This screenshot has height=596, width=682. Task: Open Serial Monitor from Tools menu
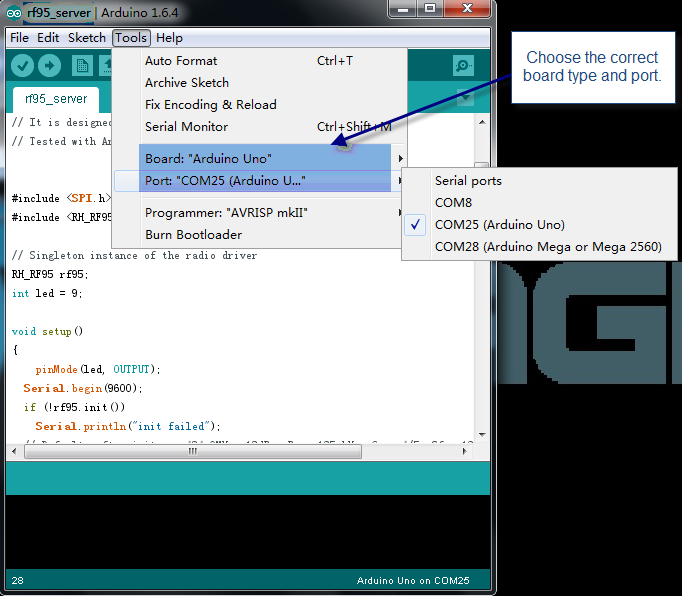(259, 127)
